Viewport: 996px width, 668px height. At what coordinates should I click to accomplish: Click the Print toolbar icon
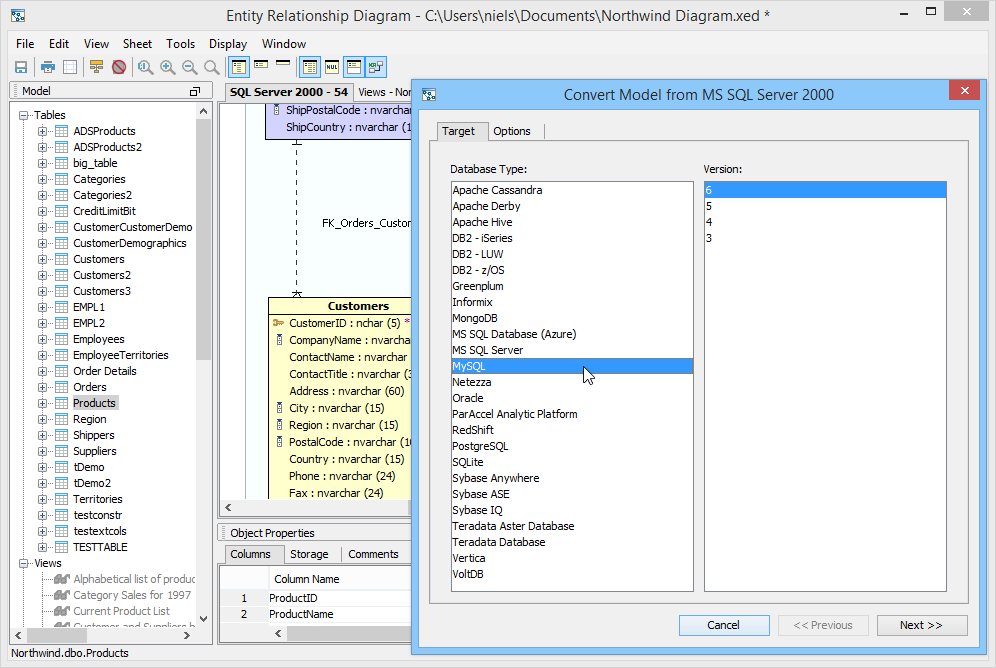coord(48,67)
